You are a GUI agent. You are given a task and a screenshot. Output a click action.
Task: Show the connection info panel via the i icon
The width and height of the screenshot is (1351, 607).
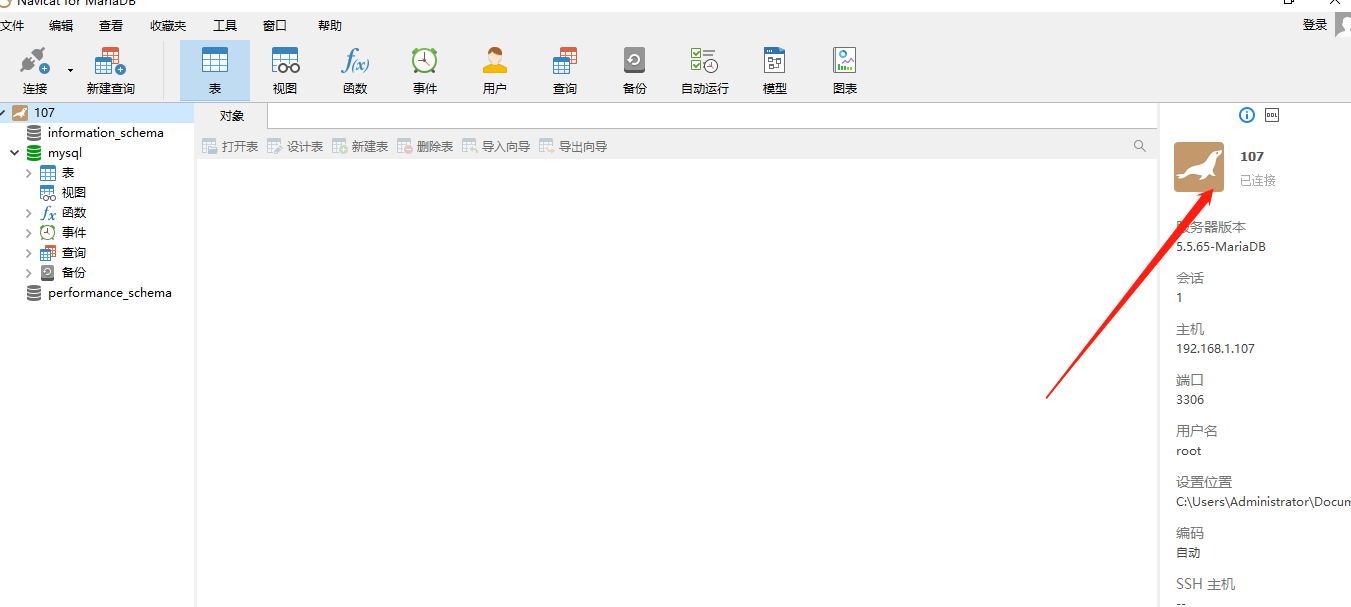click(1246, 115)
